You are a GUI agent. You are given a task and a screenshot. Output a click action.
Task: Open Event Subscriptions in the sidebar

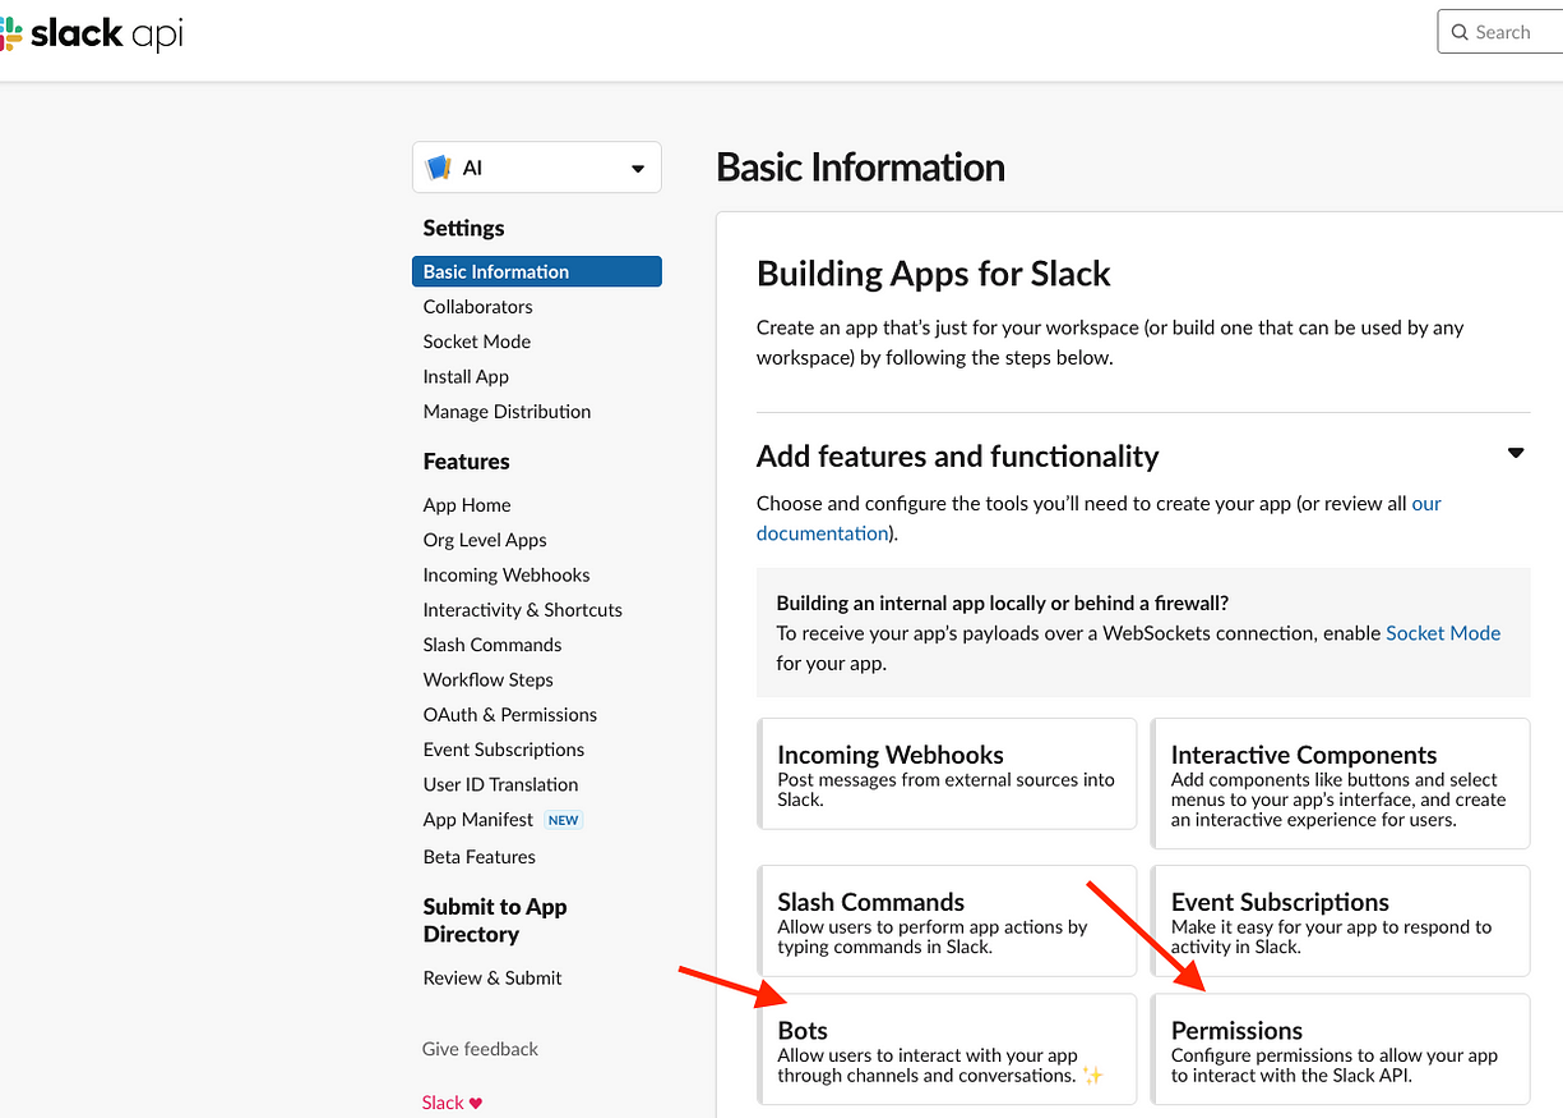pyautogui.click(x=503, y=749)
